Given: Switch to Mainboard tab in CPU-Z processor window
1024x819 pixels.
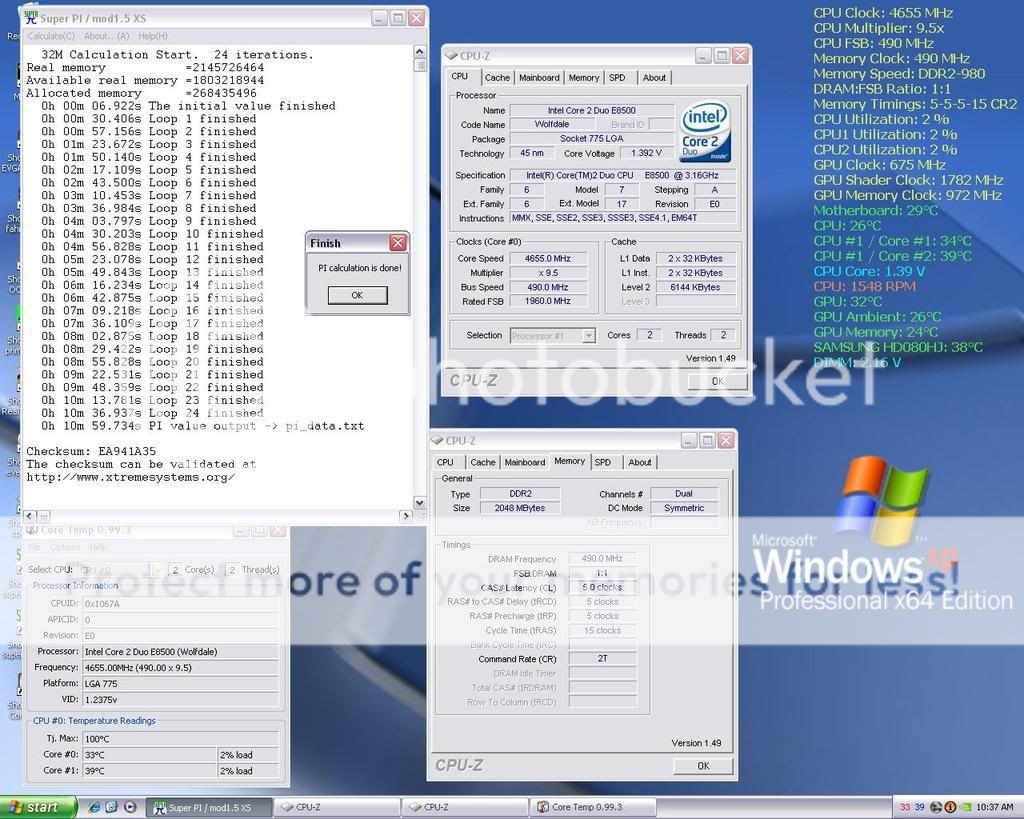Looking at the screenshot, I should pyautogui.click(x=539, y=78).
